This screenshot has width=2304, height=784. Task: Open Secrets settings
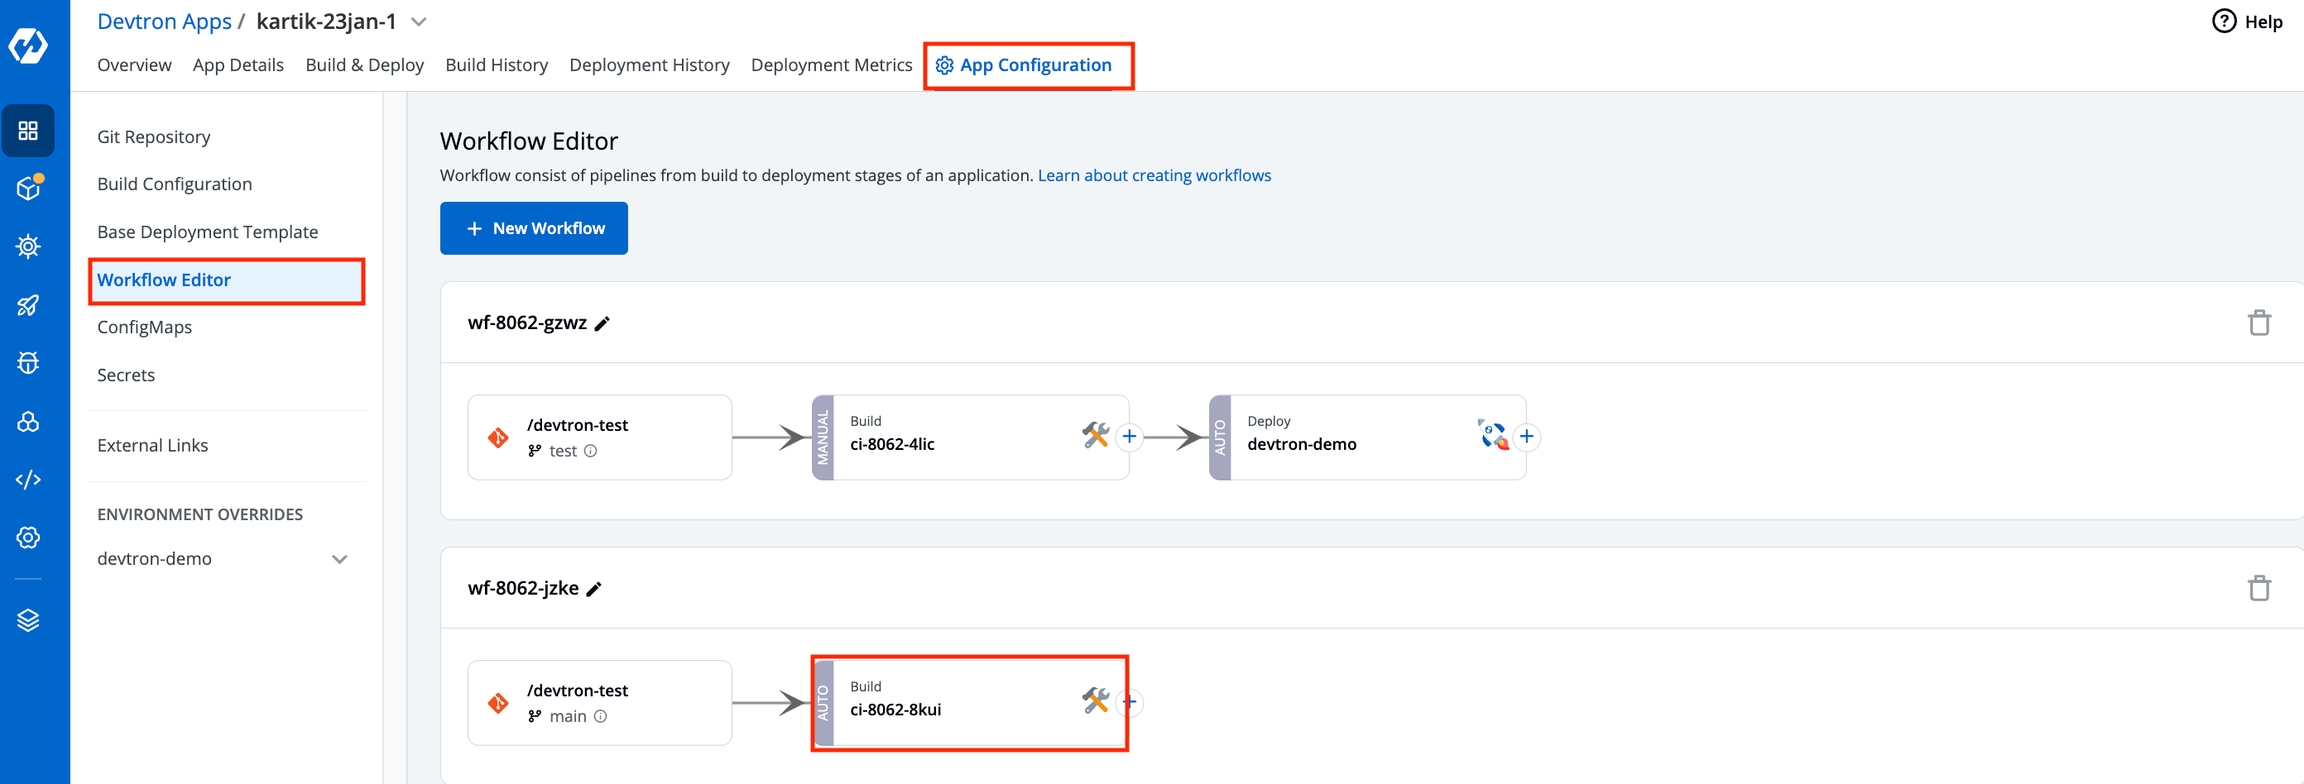pos(126,375)
